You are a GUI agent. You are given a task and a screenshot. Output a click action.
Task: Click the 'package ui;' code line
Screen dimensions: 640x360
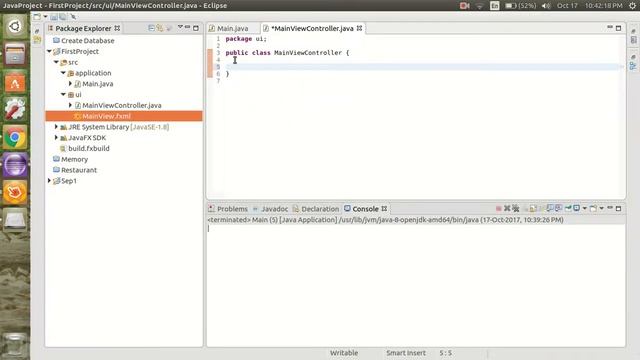click(x=246, y=39)
